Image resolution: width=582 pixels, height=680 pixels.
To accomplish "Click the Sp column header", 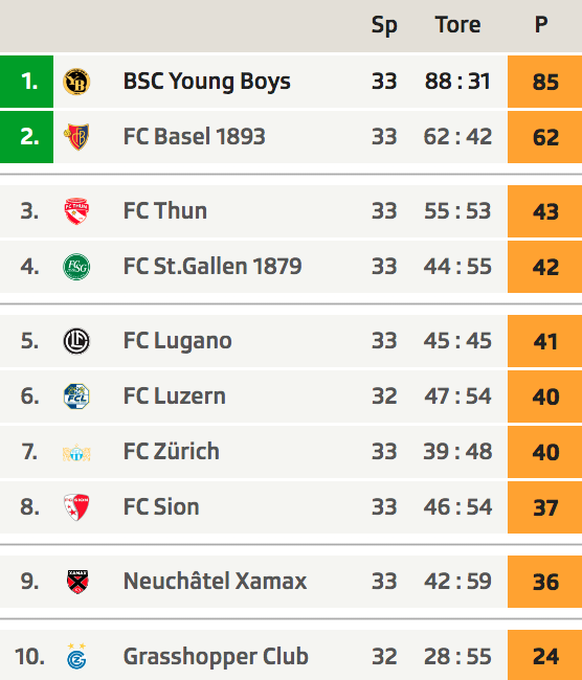I will (x=384, y=25).
